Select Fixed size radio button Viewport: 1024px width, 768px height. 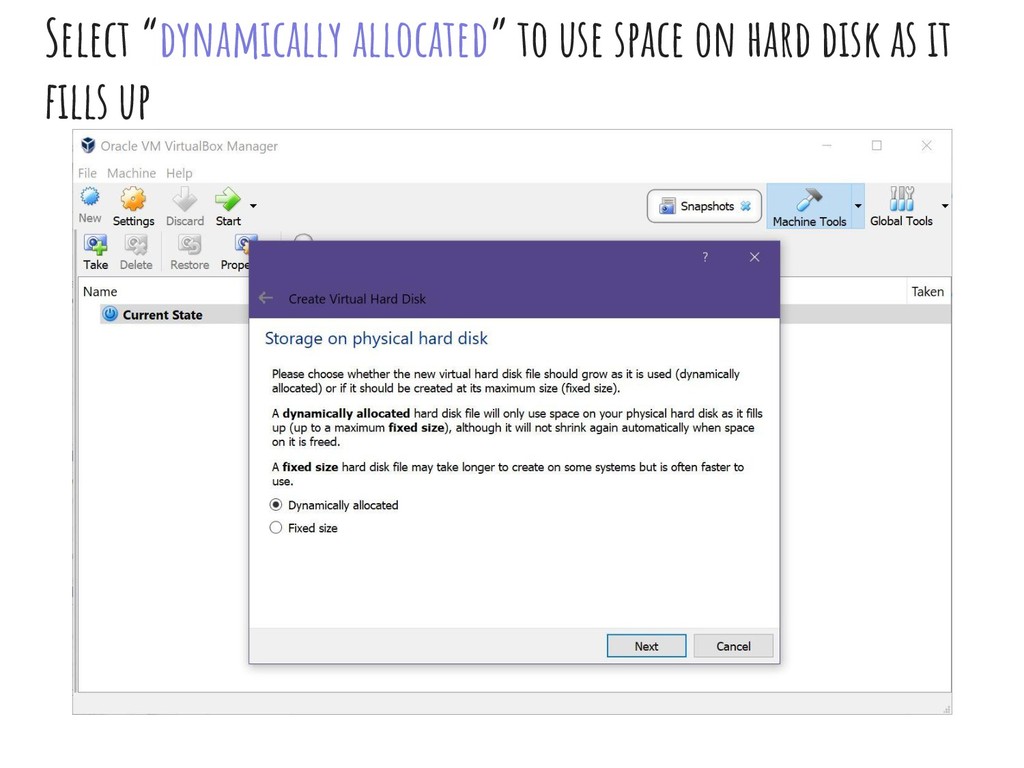click(276, 528)
